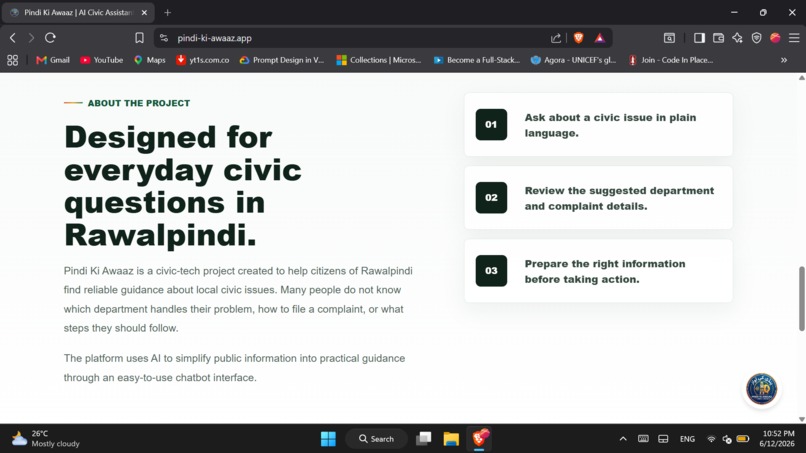Viewport: 806px width, 453px height.
Task: Click 'Prepare the right information' card text
Action: click(x=604, y=271)
